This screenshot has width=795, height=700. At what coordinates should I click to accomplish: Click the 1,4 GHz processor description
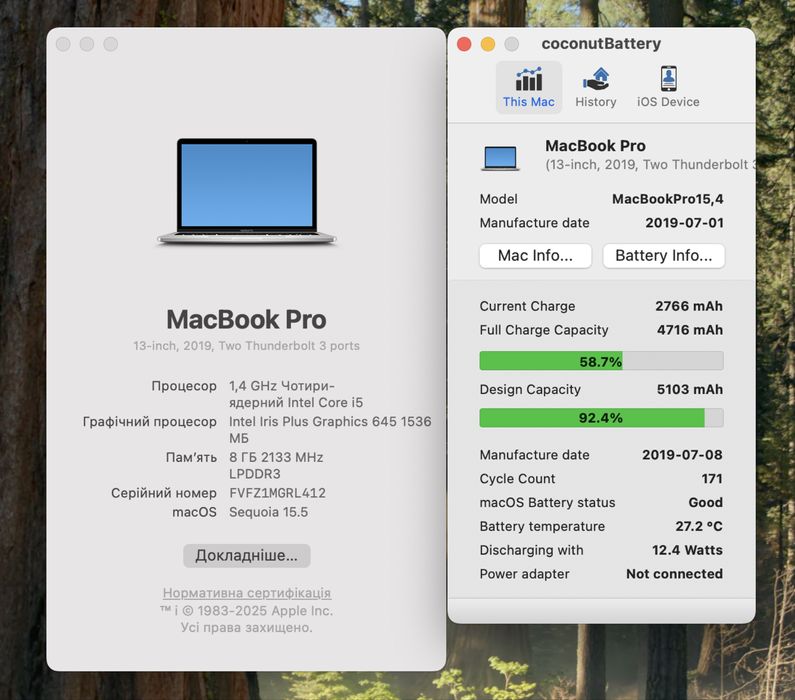296,394
